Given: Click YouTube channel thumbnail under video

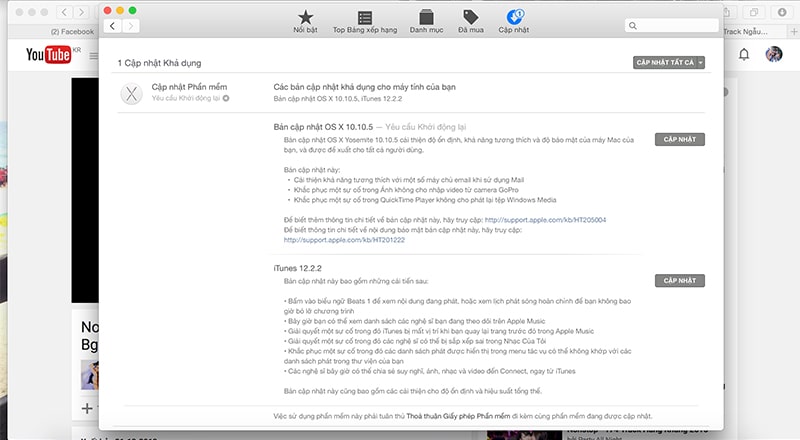Looking at the screenshot, I should coord(90,375).
